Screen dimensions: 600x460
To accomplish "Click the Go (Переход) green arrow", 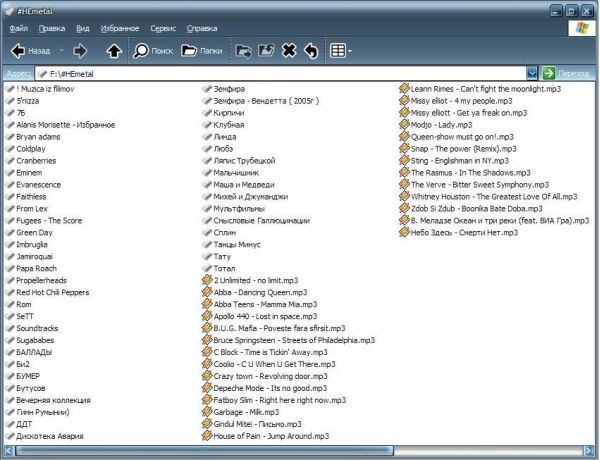I will coord(549,73).
